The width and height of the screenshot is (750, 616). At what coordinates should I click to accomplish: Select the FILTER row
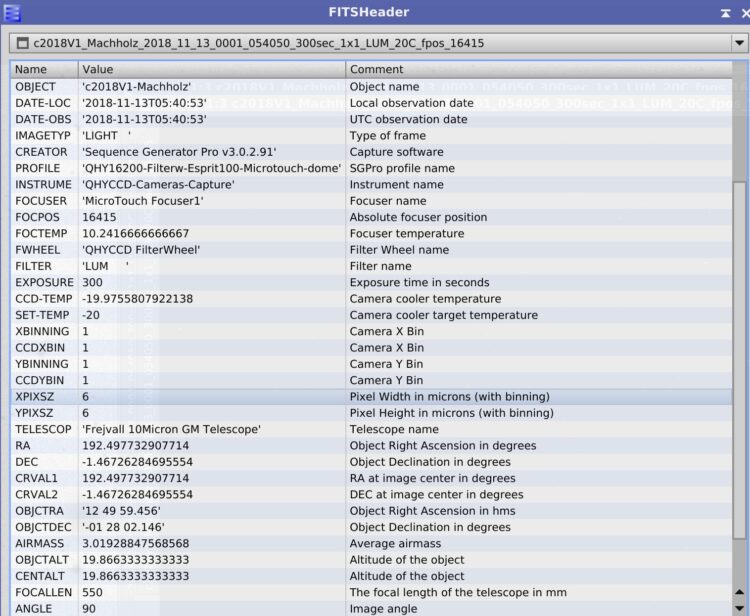(371, 266)
